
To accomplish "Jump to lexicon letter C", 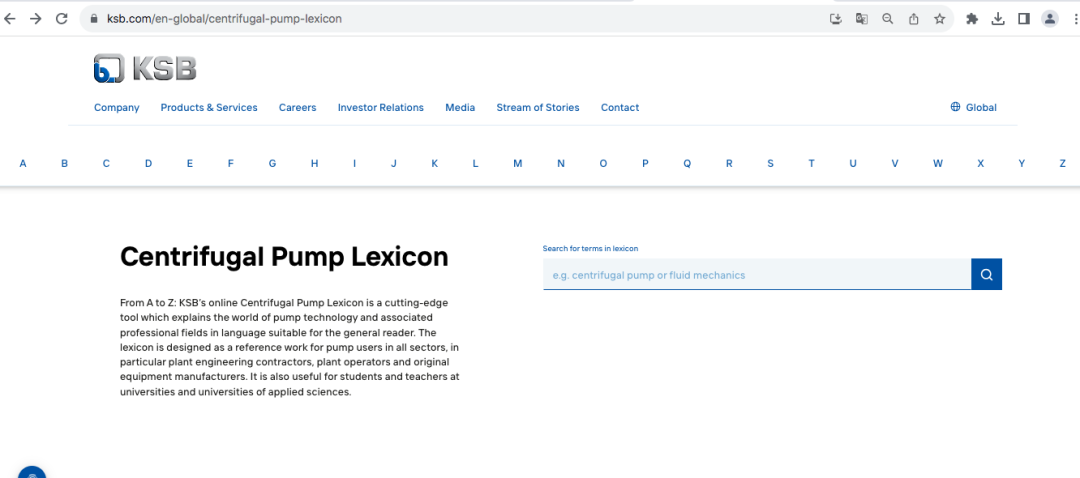I will pos(106,163).
